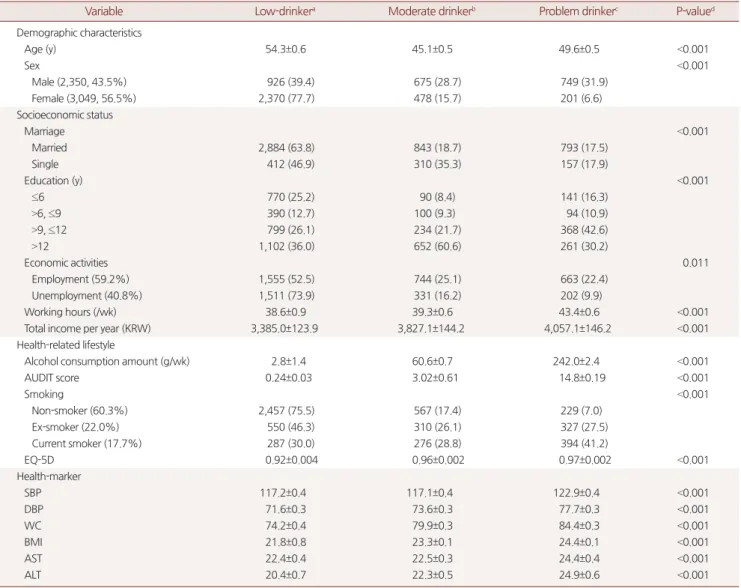The image size is (741, 588).
Task: Click the "SBP" row label
Action: 33,493
